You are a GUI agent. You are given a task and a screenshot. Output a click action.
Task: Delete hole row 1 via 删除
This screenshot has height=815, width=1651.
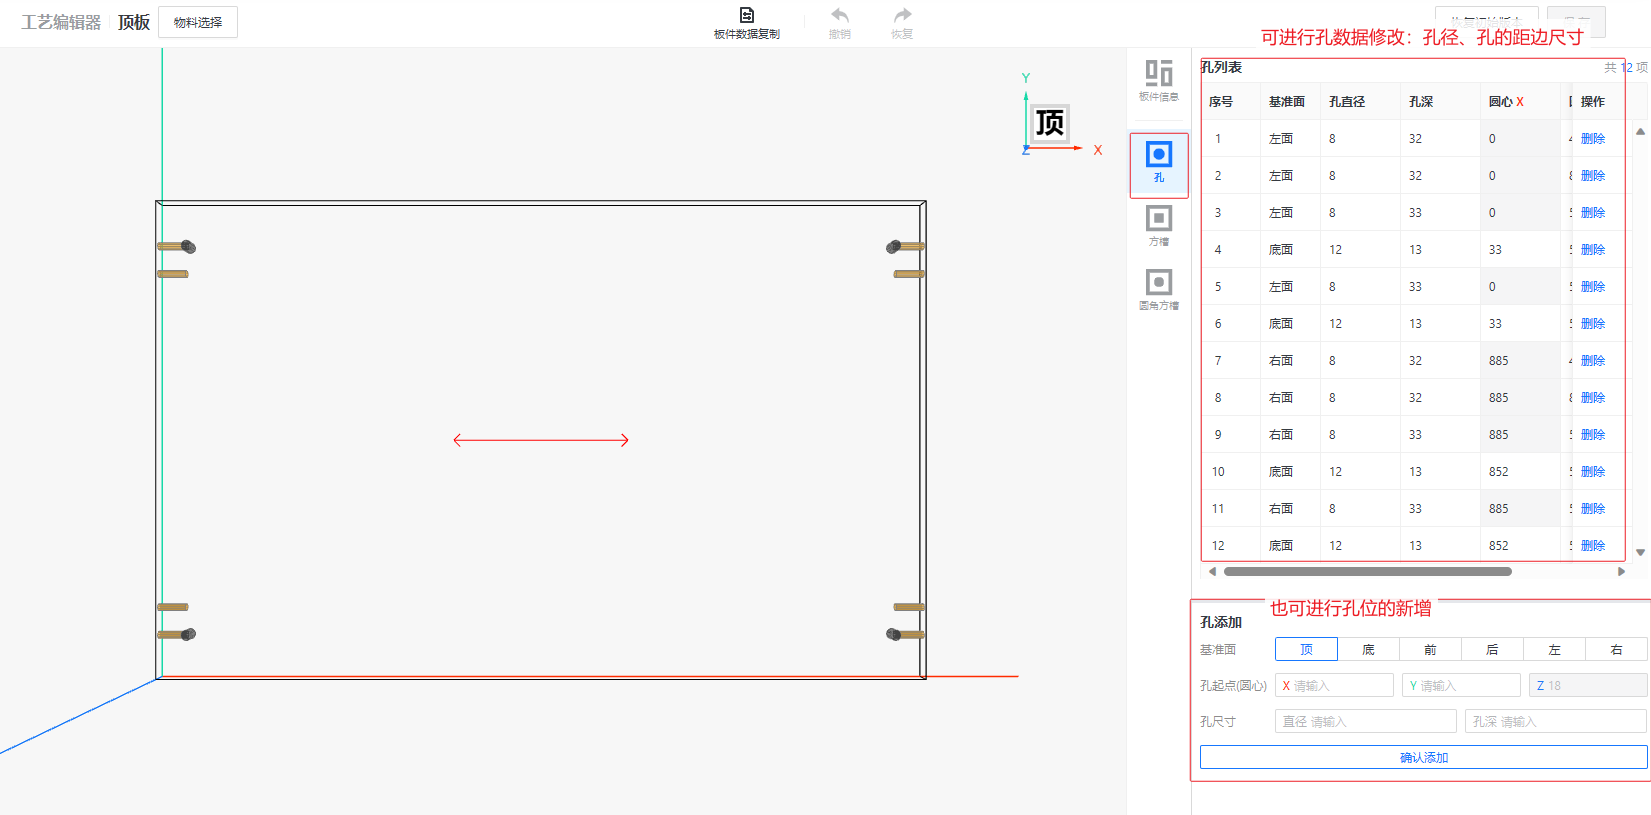point(1593,139)
